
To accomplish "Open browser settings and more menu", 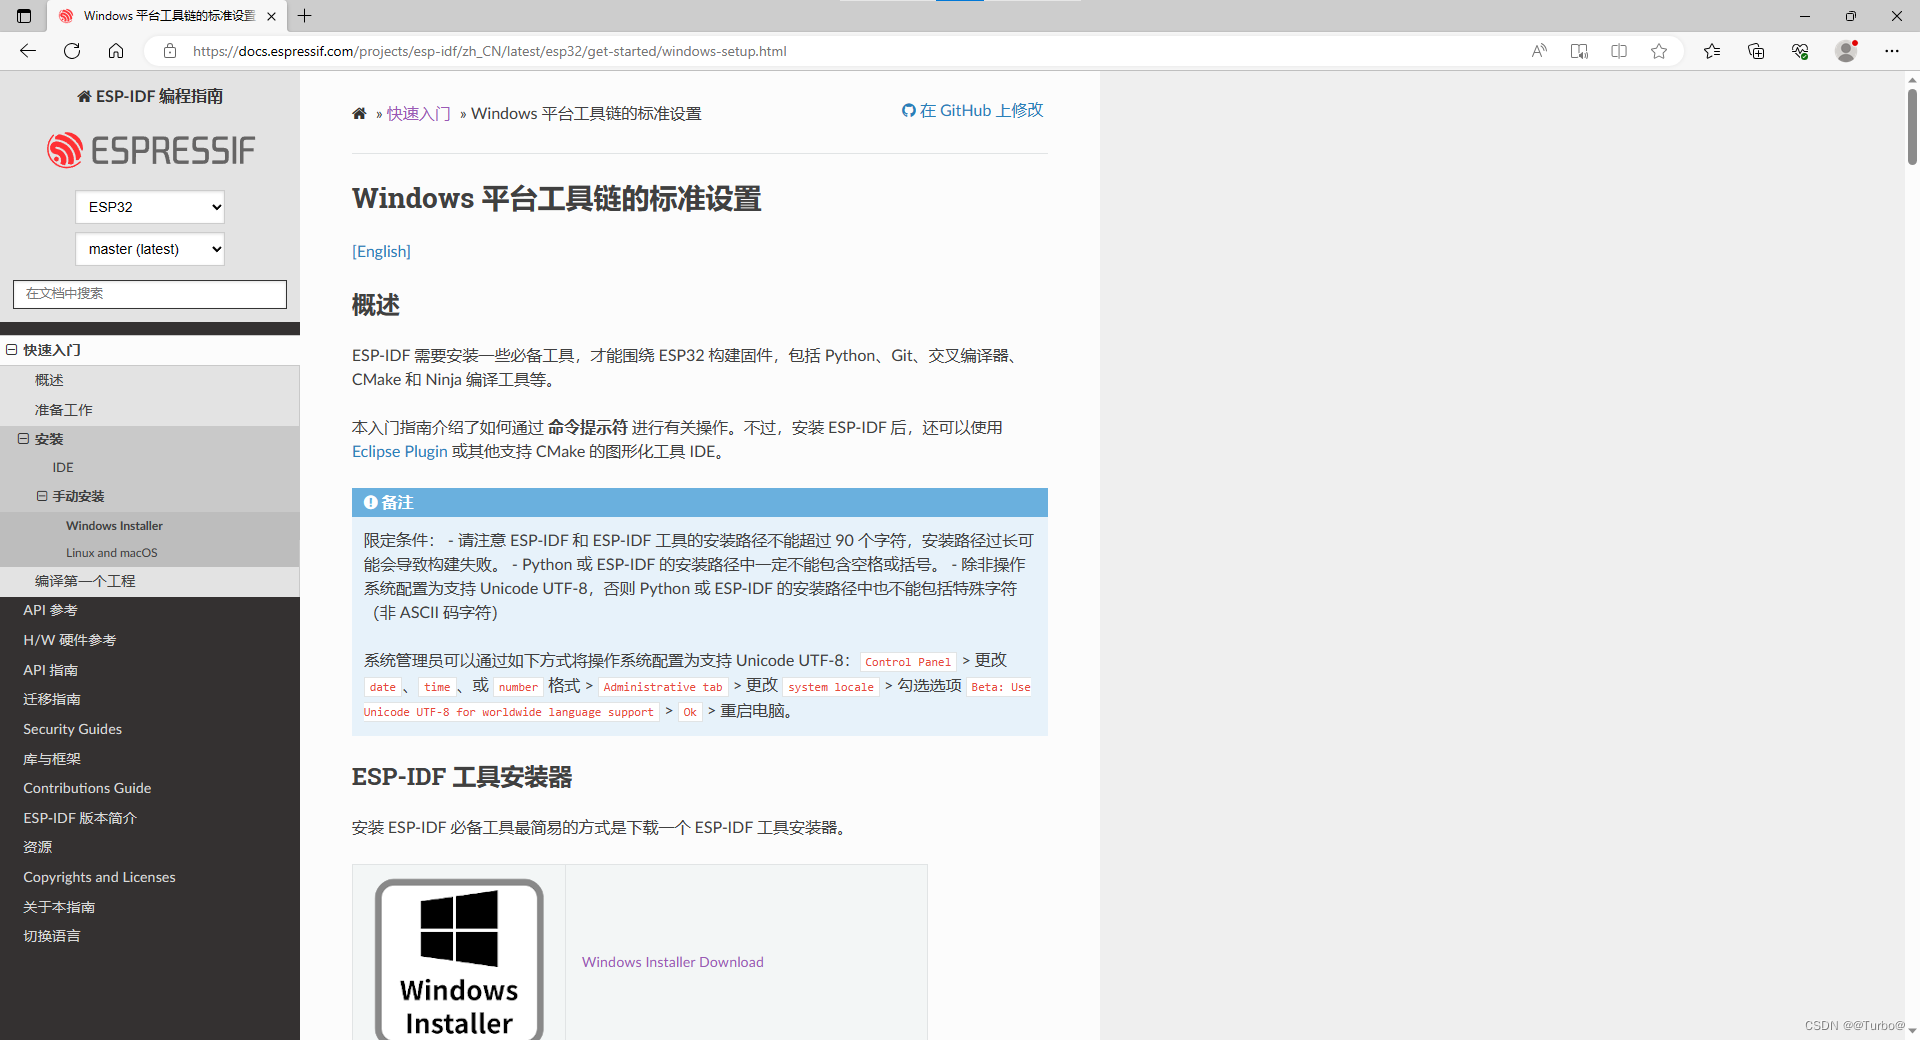I will point(1892,51).
